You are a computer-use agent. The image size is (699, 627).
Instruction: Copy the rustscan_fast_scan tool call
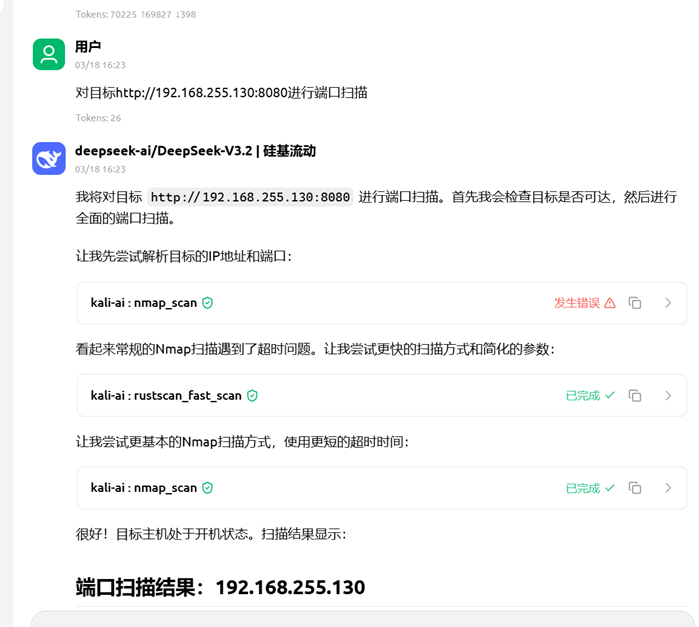(x=635, y=396)
